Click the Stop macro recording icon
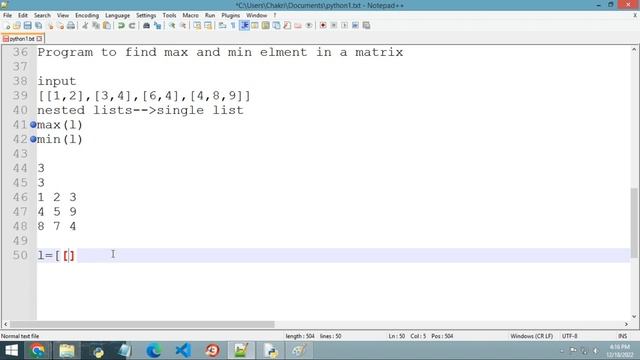Image resolution: width=640 pixels, height=360 pixels. 333,26
